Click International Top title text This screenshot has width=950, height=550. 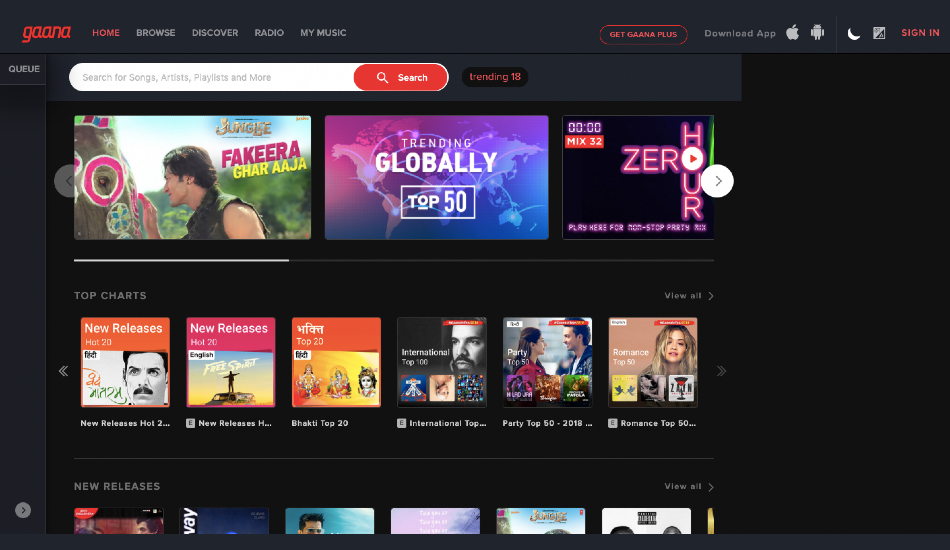[448, 423]
